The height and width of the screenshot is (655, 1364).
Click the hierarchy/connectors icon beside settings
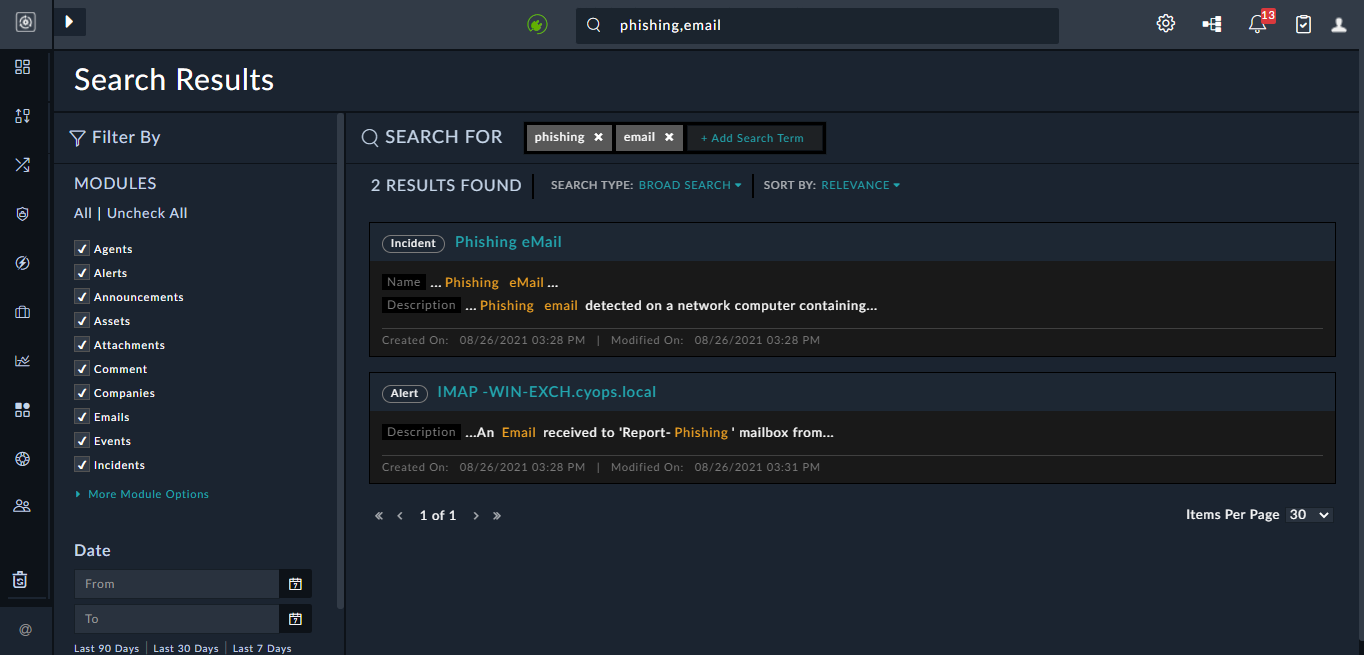[x=1211, y=23]
